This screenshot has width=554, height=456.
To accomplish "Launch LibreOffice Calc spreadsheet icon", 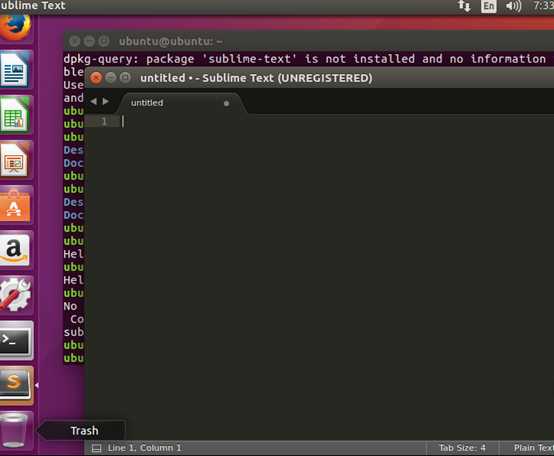I will [x=16, y=114].
